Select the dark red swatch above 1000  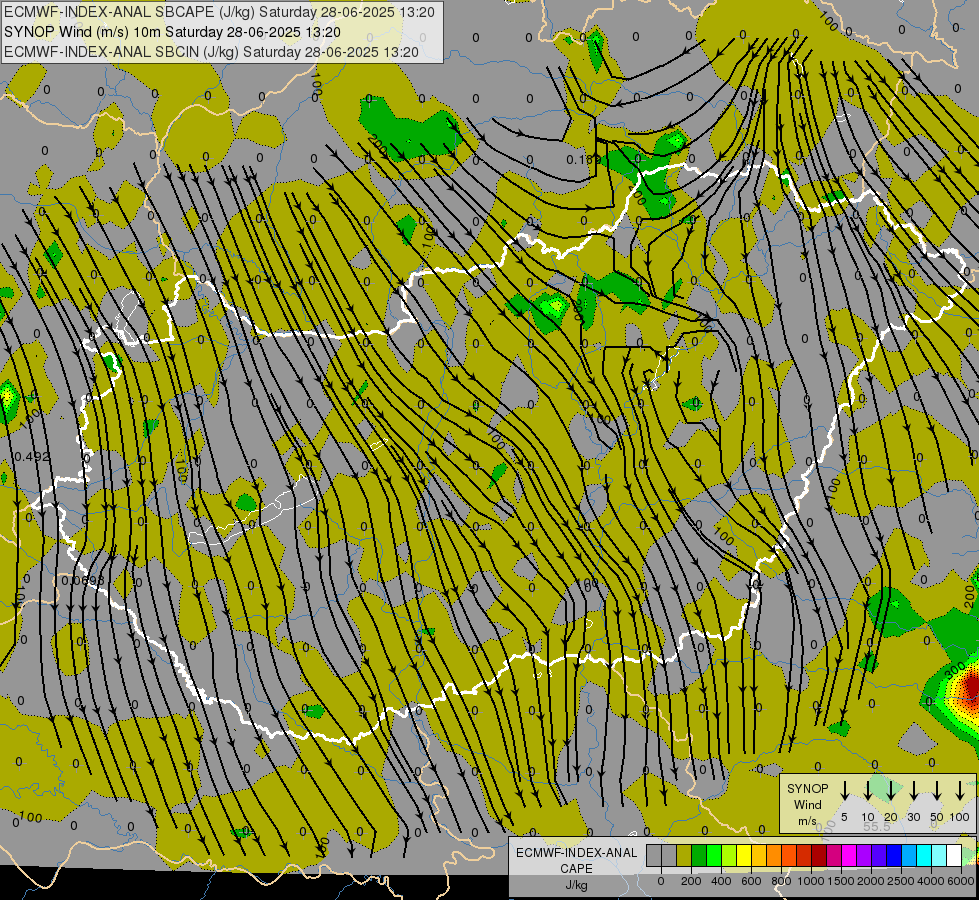pyautogui.click(x=819, y=856)
